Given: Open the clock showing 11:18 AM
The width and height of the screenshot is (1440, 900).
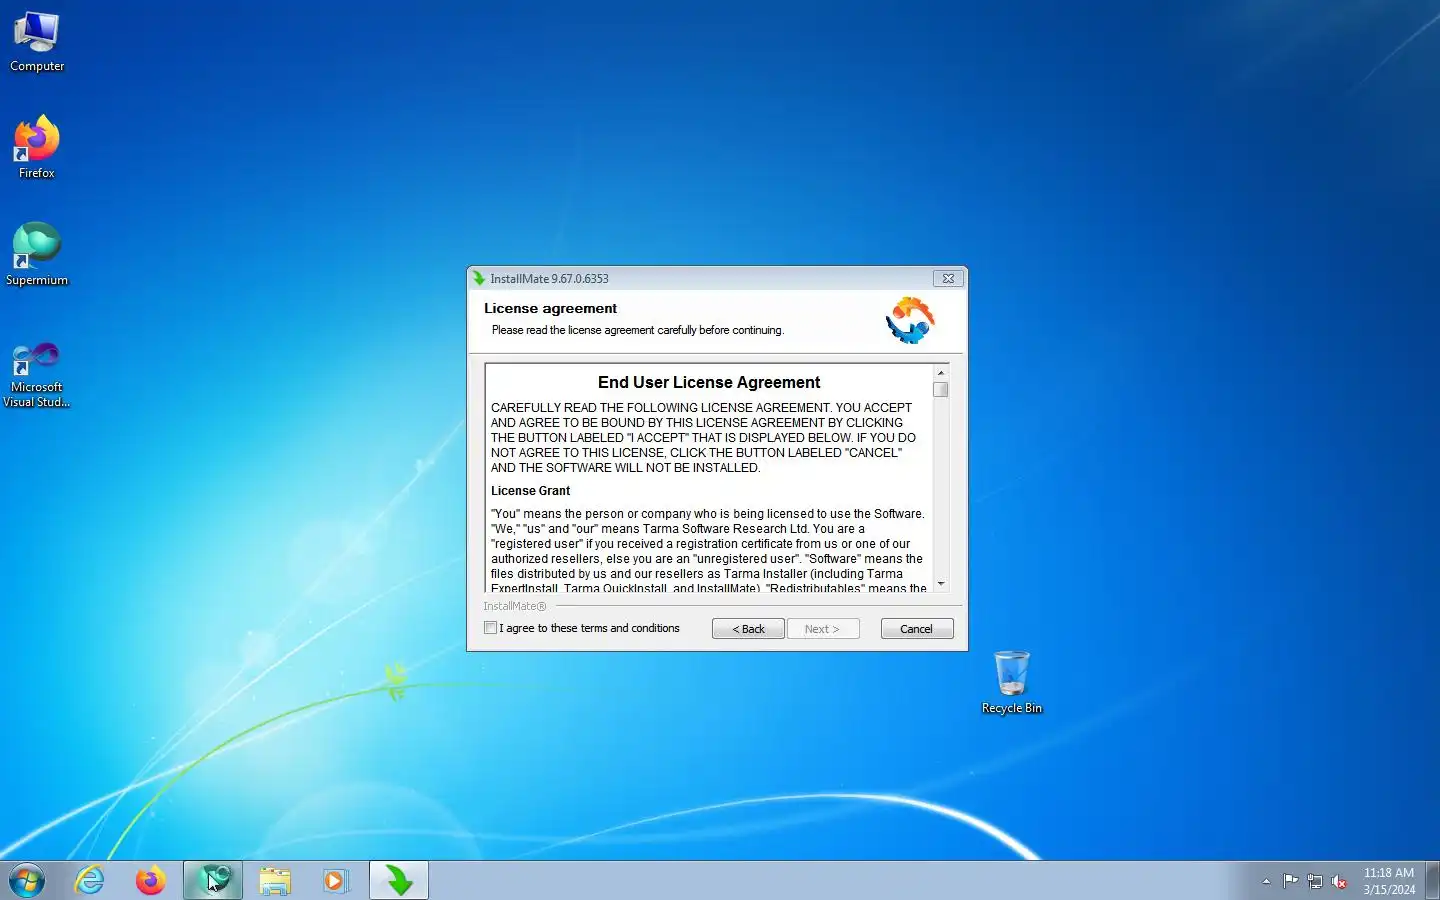Looking at the screenshot, I should [x=1389, y=881].
